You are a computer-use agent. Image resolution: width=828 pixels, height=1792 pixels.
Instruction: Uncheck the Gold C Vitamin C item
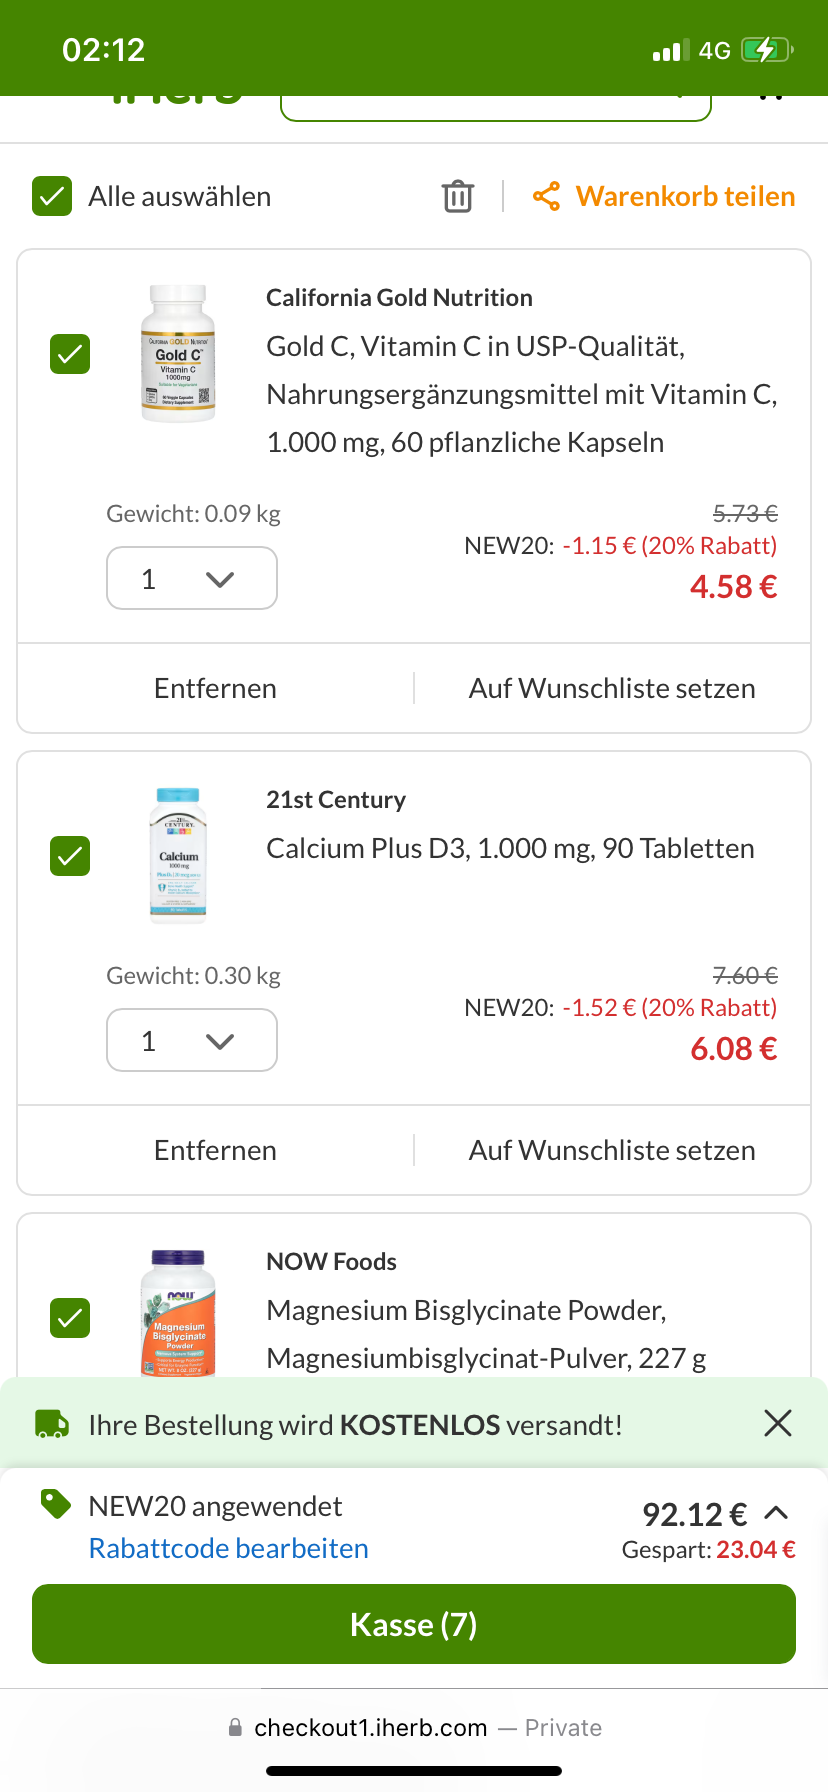(x=70, y=354)
